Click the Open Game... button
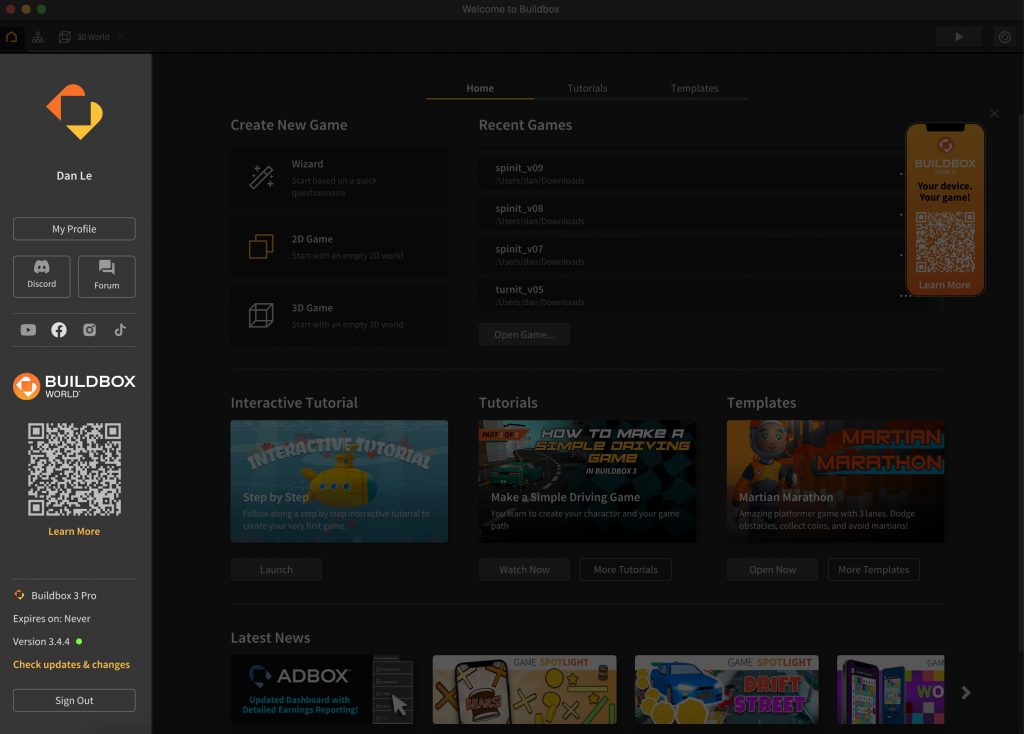The height and width of the screenshot is (734, 1024). tap(524, 335)
